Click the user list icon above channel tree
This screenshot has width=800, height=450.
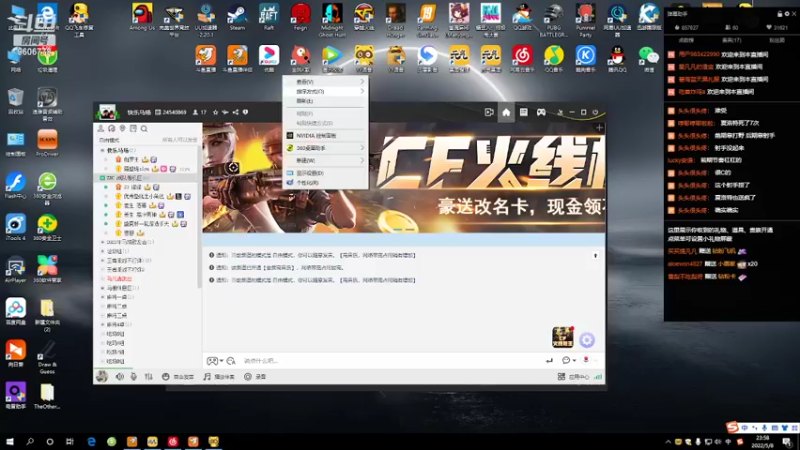pyautogui.click(x=101, y=129)
